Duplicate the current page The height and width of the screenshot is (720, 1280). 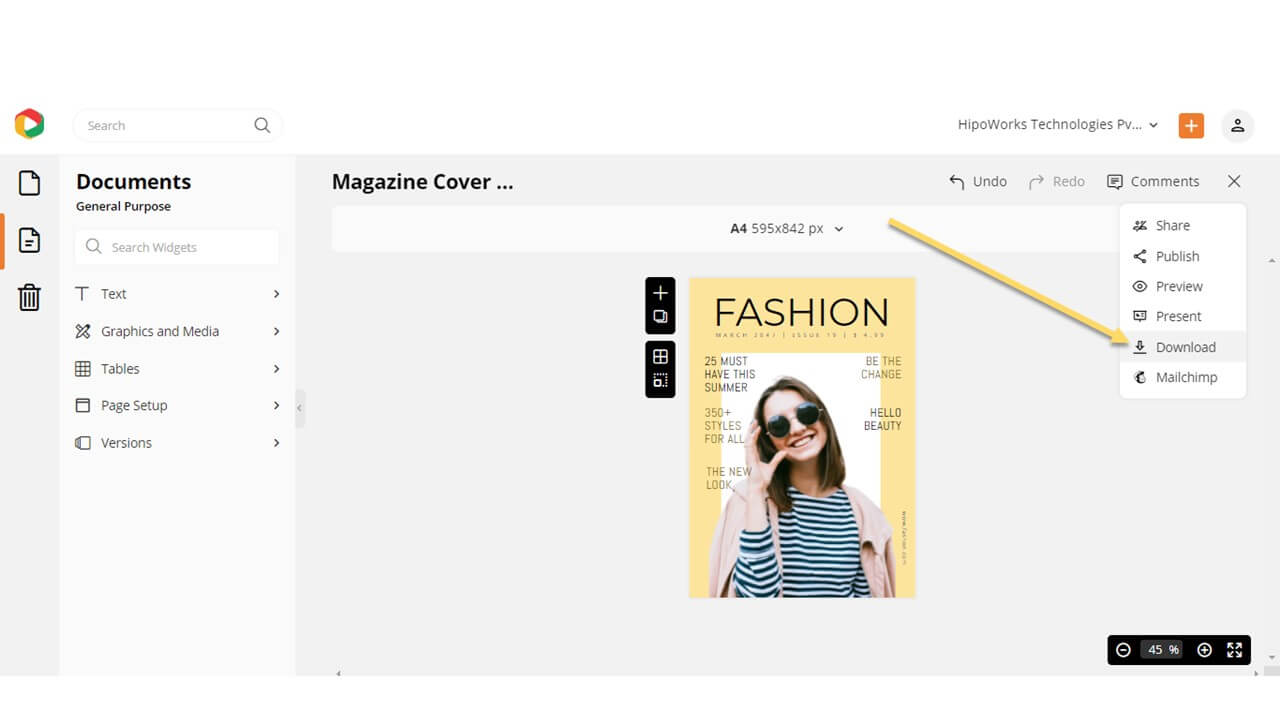click(x=660, y=316)
